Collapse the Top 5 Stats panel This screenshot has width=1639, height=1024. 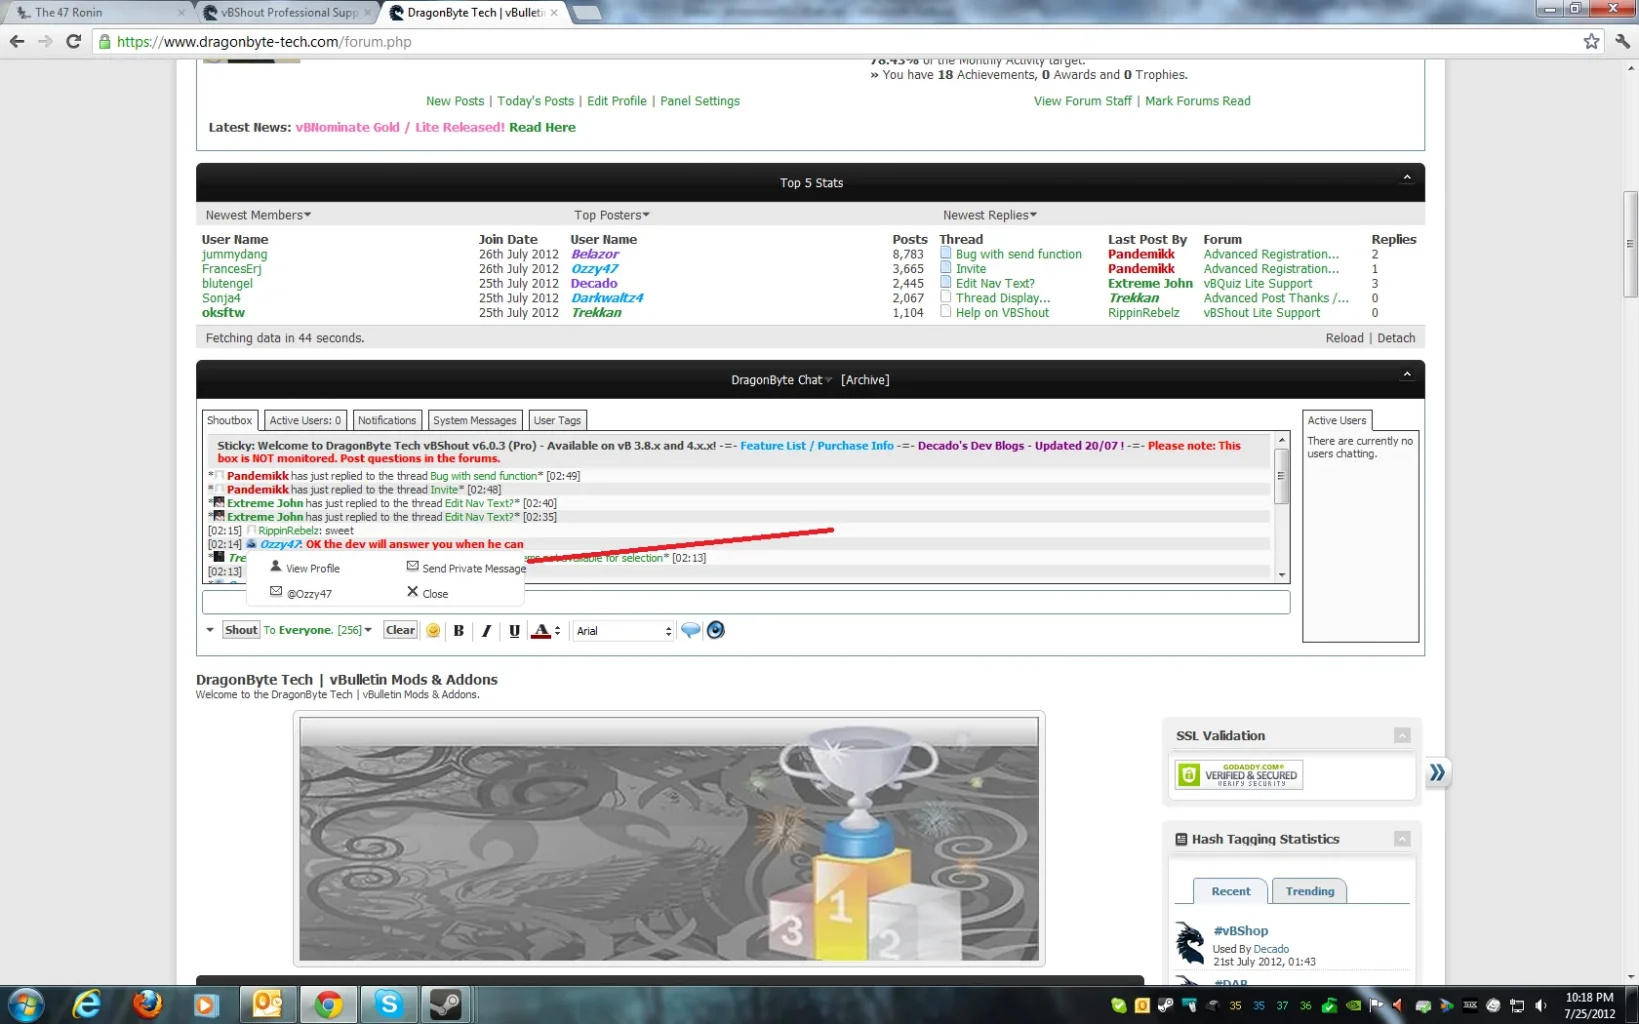(1406, 178)
